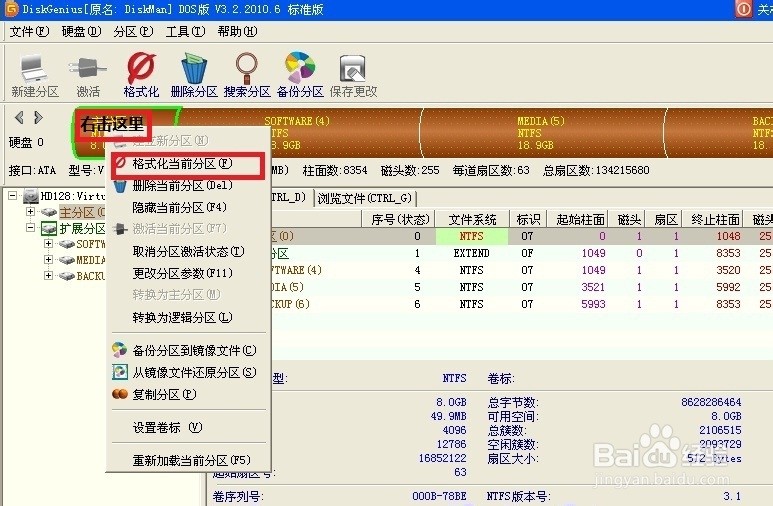Viewport: 773px width, 506px height.
Task: Click the 新建分区 new partition icon
Action: tap(34, 69)
